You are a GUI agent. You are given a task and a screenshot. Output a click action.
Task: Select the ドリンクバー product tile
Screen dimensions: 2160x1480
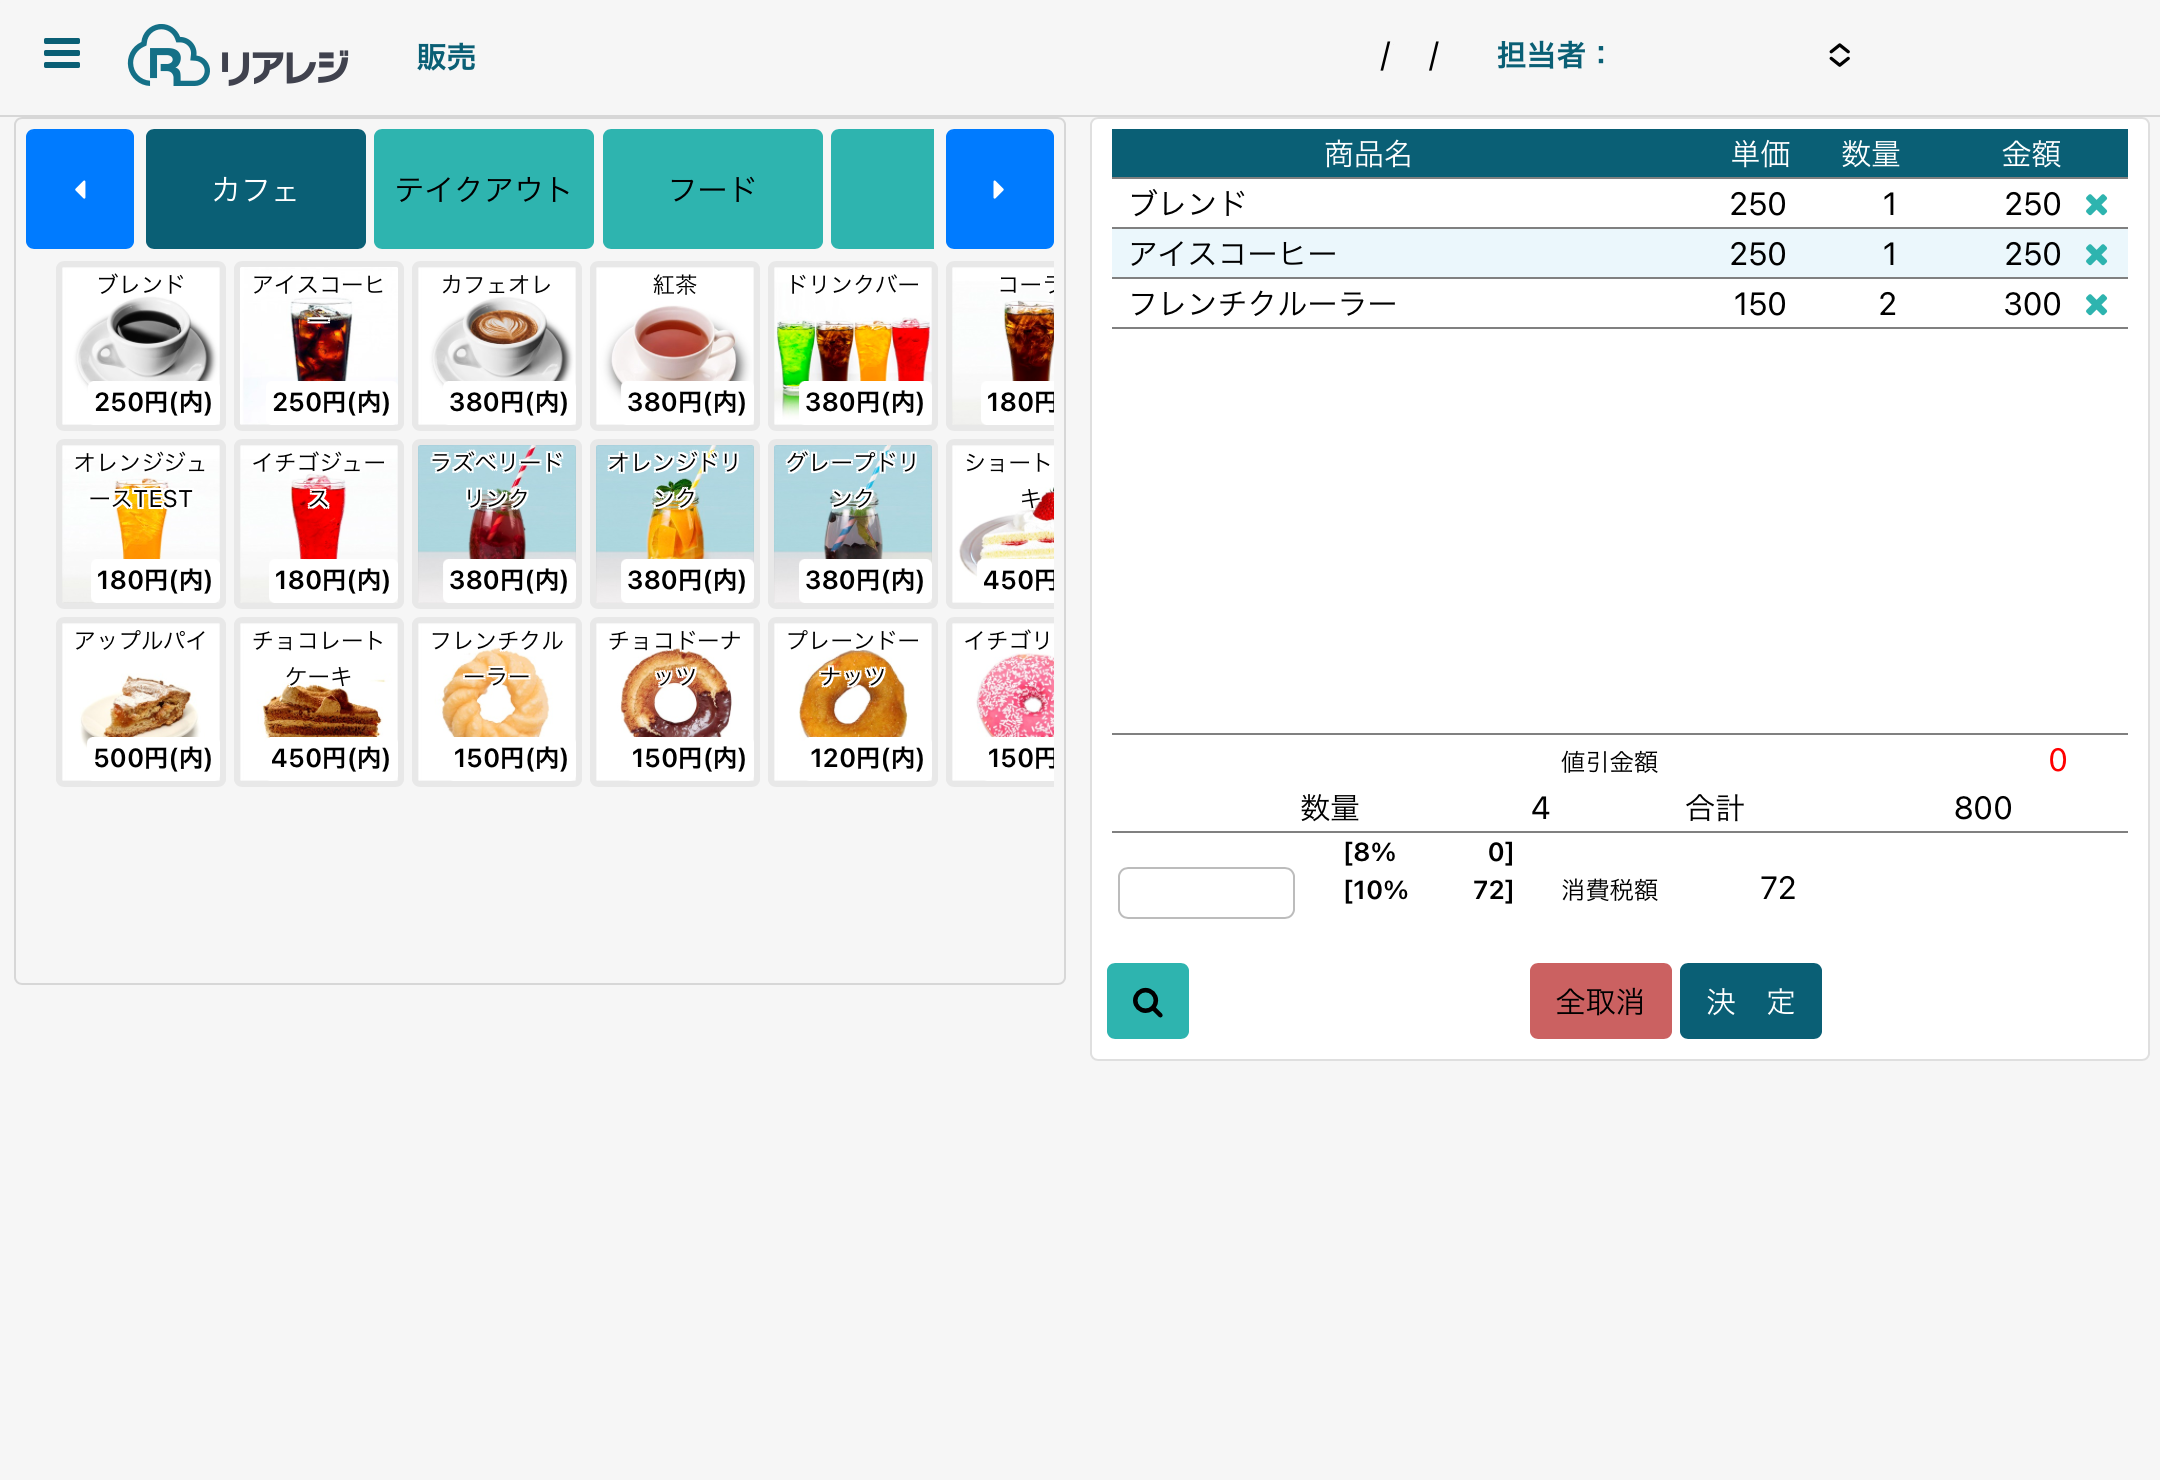click(x=853, y=345)
